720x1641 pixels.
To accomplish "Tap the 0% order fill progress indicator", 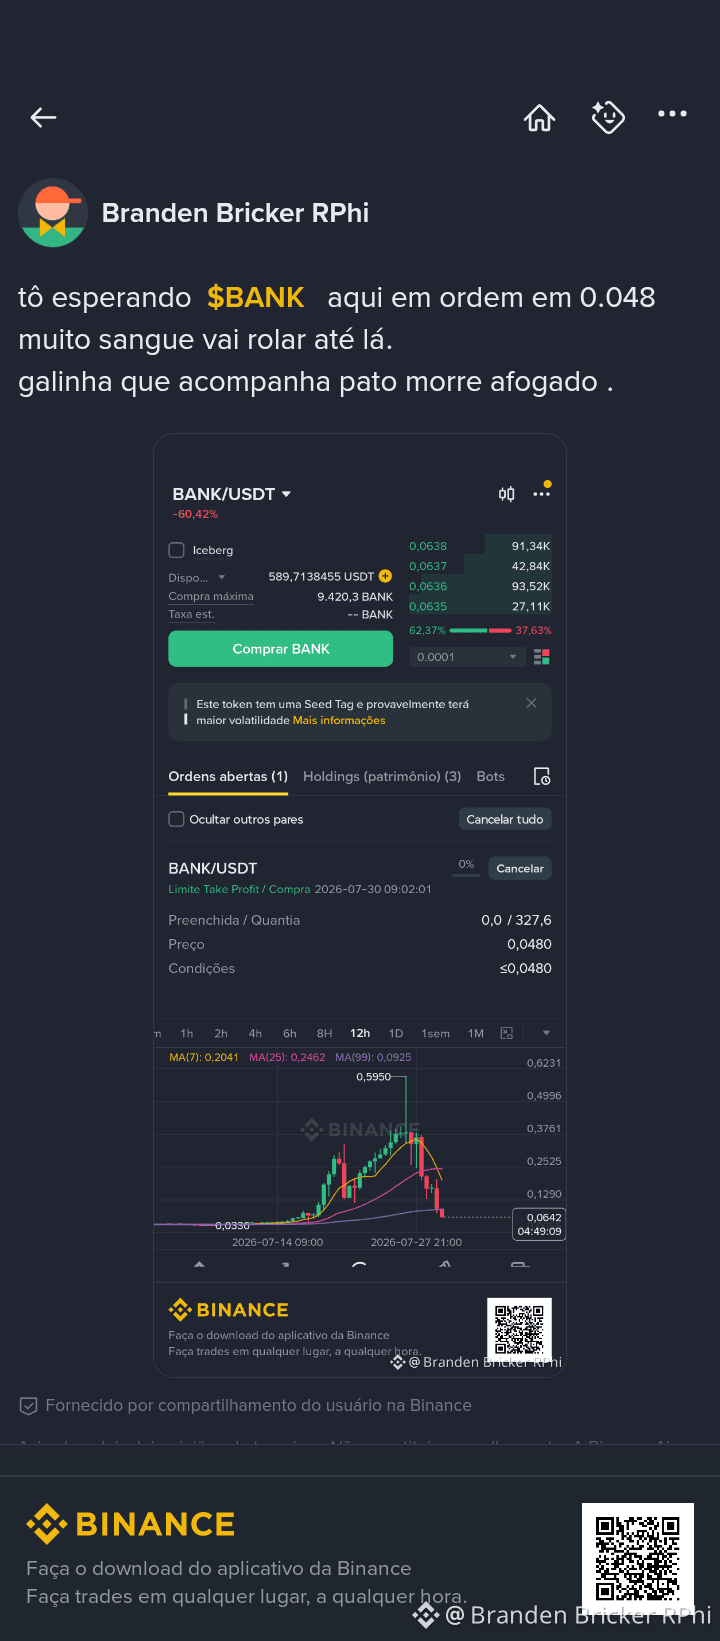I will pos(466,867).
